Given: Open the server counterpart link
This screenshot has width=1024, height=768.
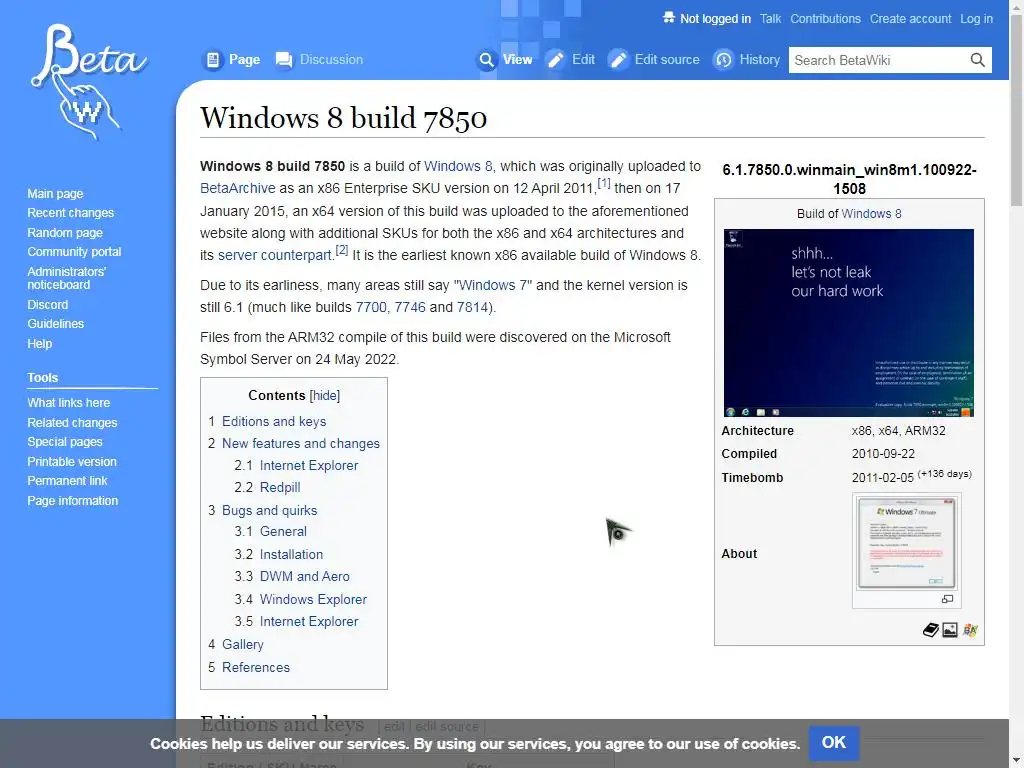Looking at the screenshot, I should pyautogui.click(x=275, y=255).
